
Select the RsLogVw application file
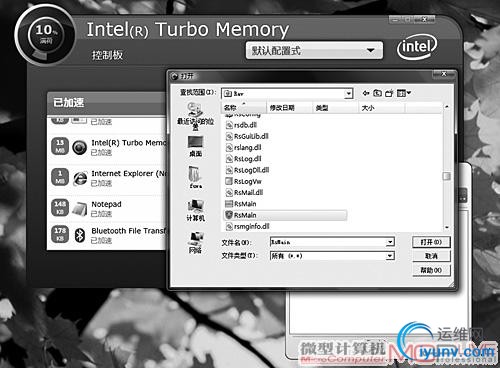[243, 181]
